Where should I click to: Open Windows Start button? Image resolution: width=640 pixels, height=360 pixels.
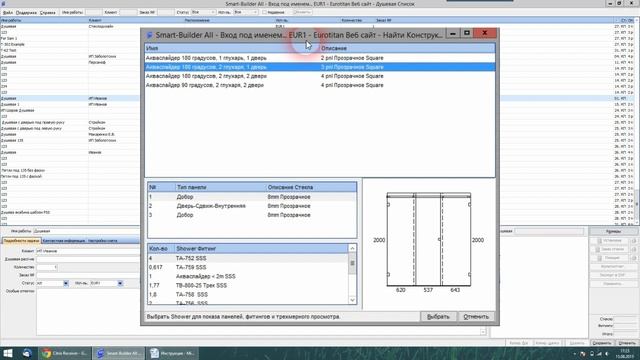(7, 353)
